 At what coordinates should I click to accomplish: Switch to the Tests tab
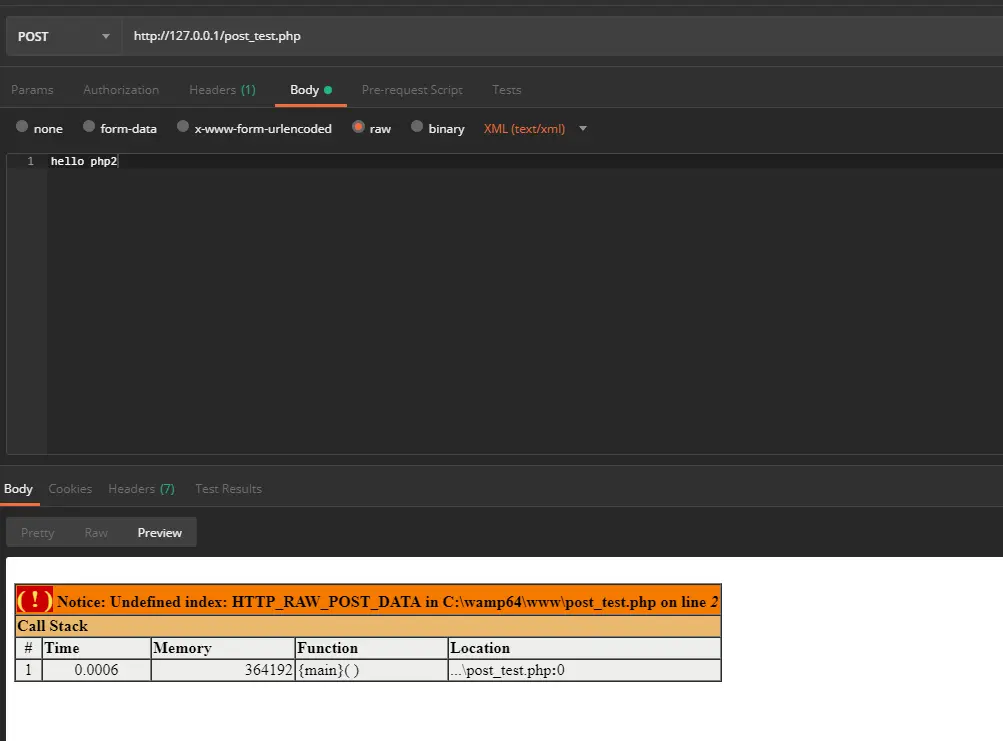pos(507,90)
